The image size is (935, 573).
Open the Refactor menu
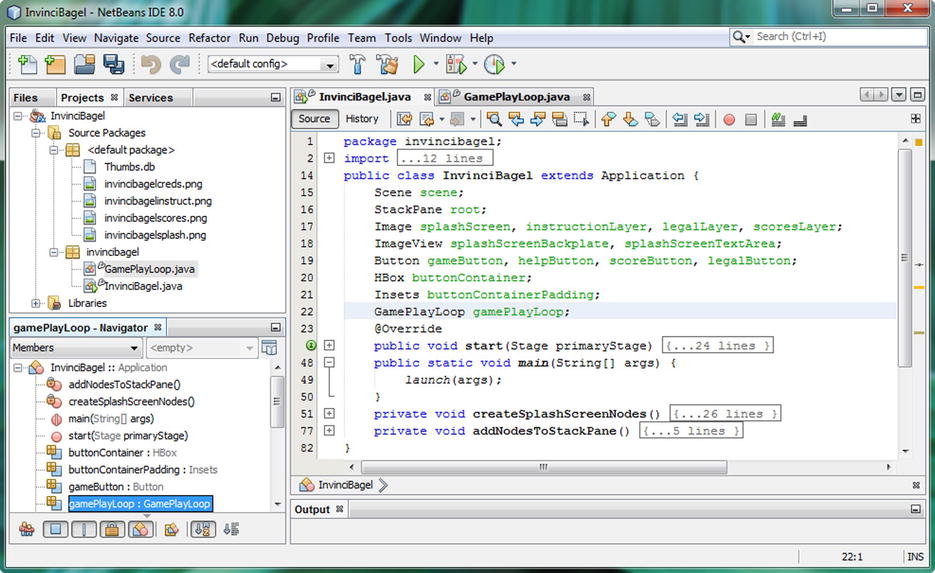click(x=209, y=38)
